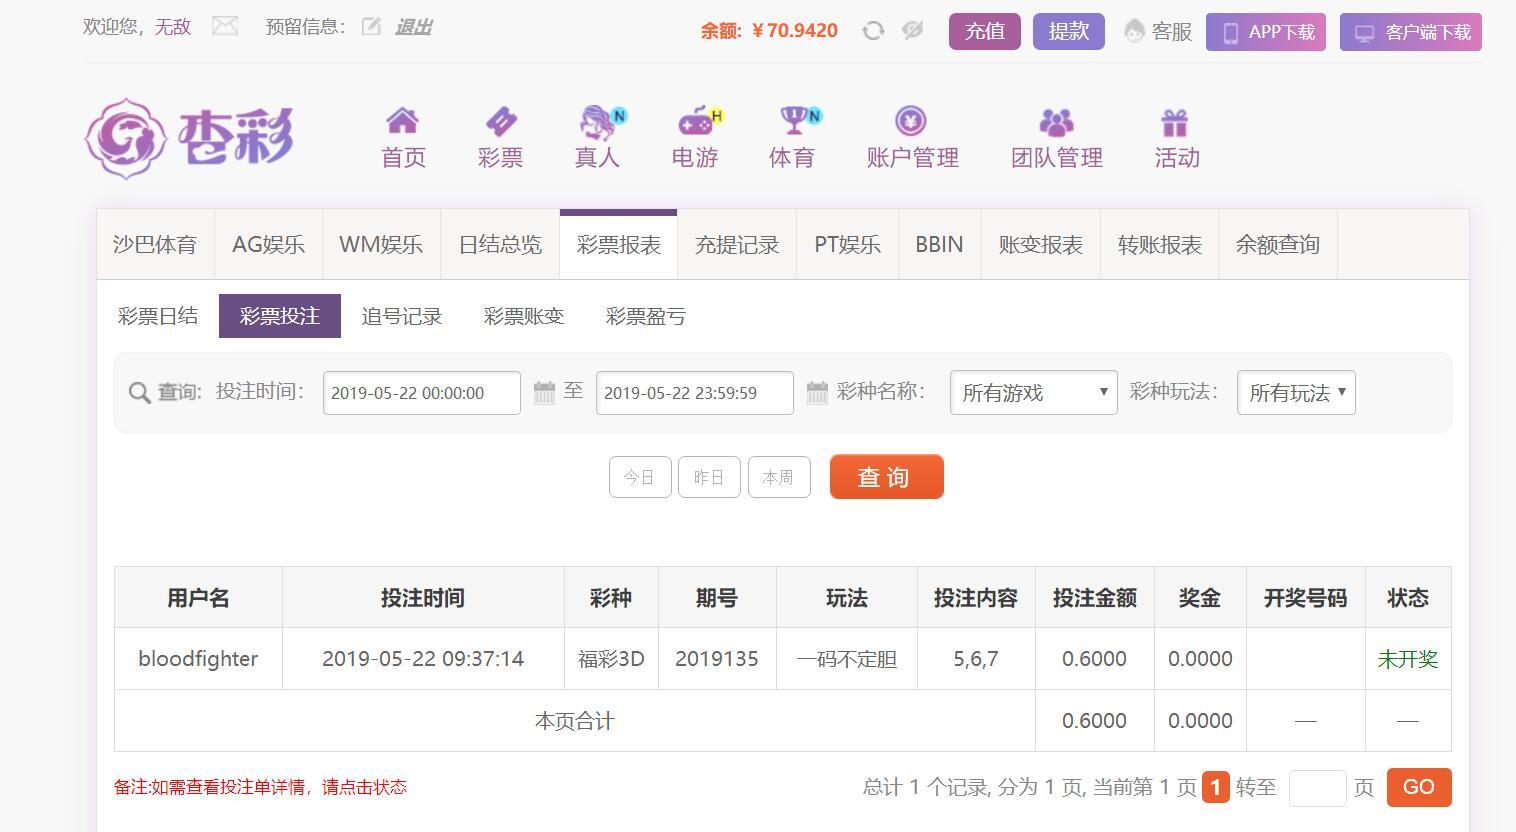Click the 本周 quick filter button
1516x832 pixels.
coord(779,477)
